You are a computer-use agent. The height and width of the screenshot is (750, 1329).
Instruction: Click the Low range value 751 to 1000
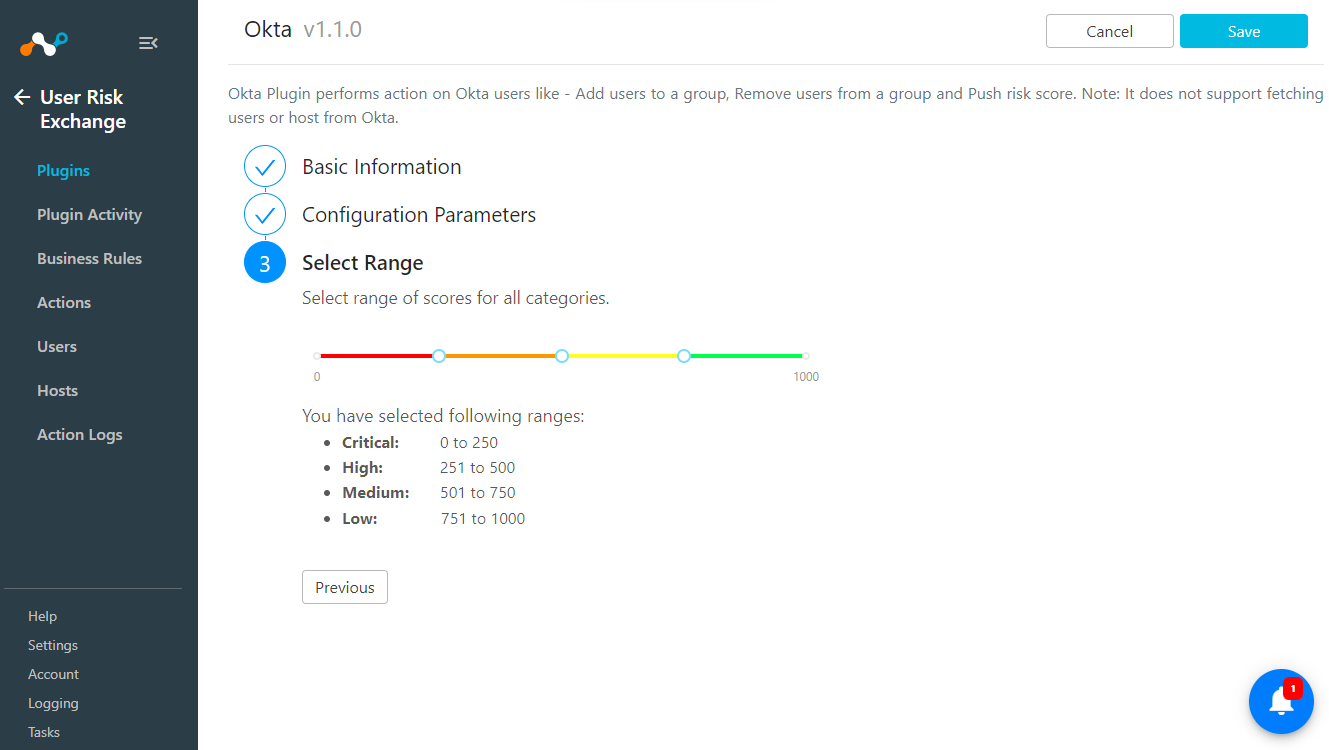pyautogui.click(x=483, y=519)
